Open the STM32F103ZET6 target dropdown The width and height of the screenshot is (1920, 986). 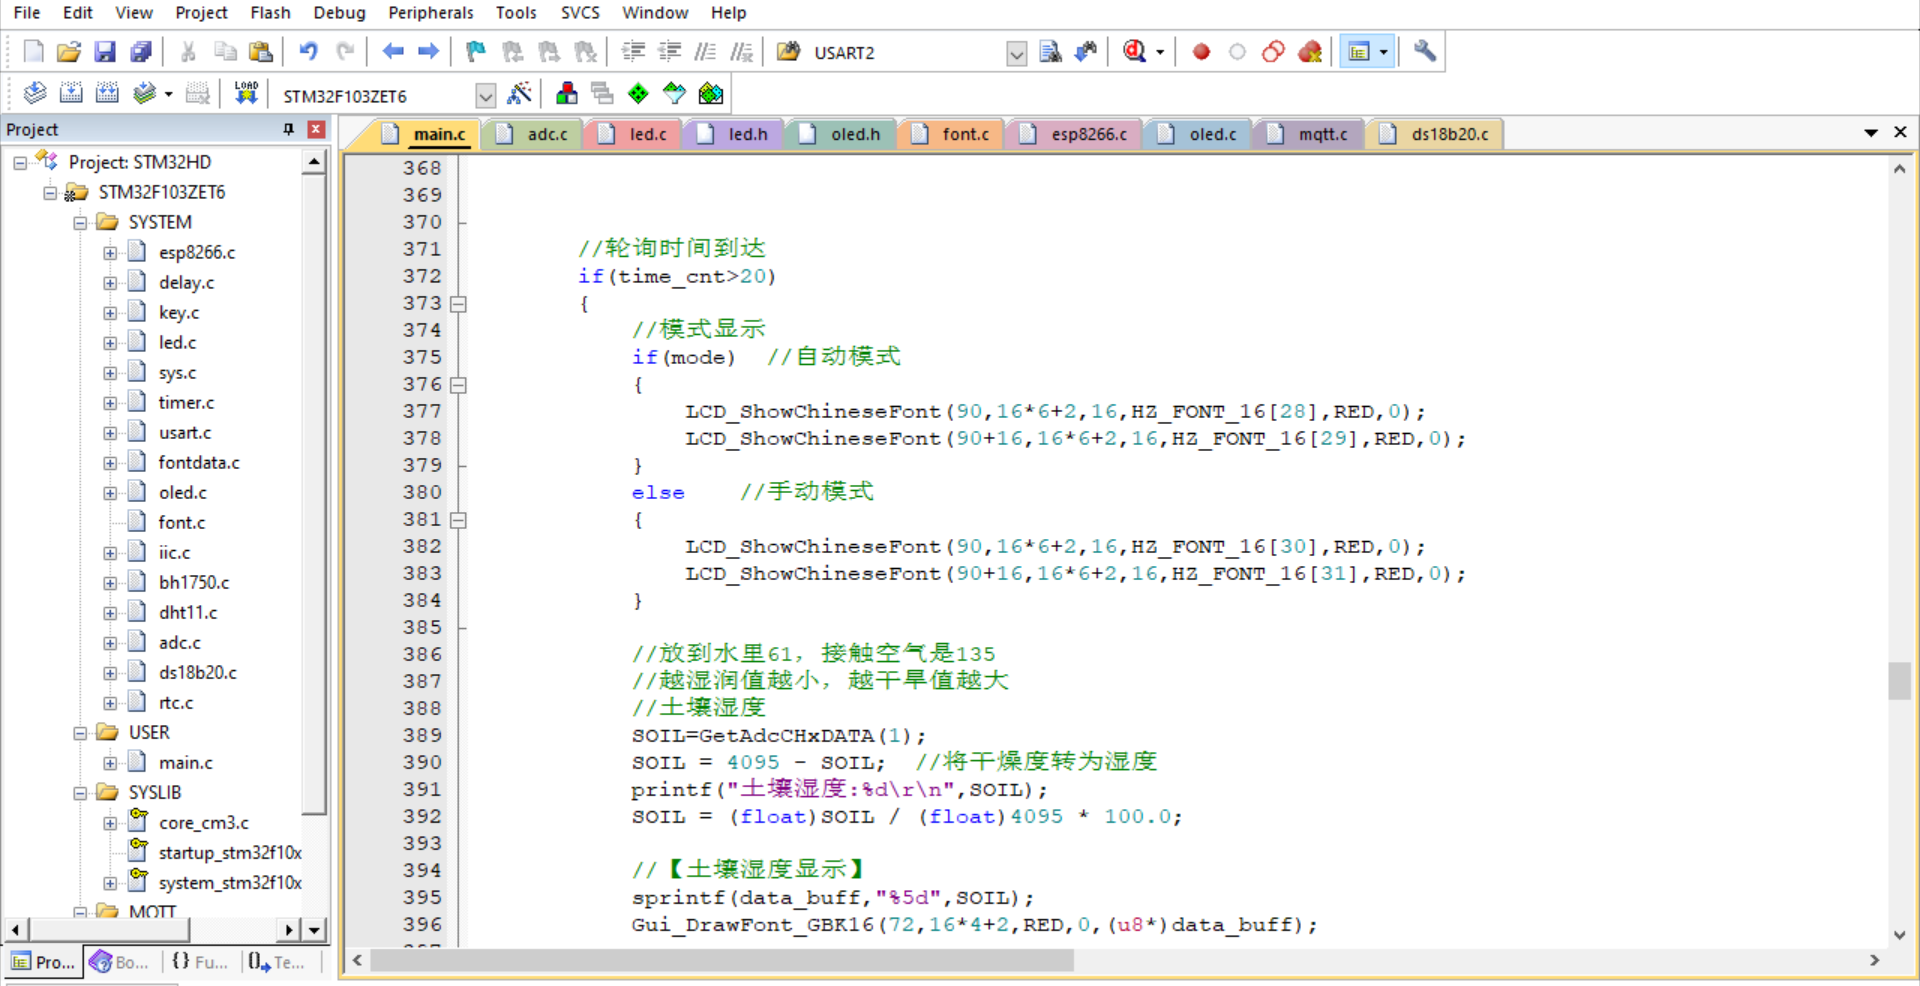click(x=485, y=96)
